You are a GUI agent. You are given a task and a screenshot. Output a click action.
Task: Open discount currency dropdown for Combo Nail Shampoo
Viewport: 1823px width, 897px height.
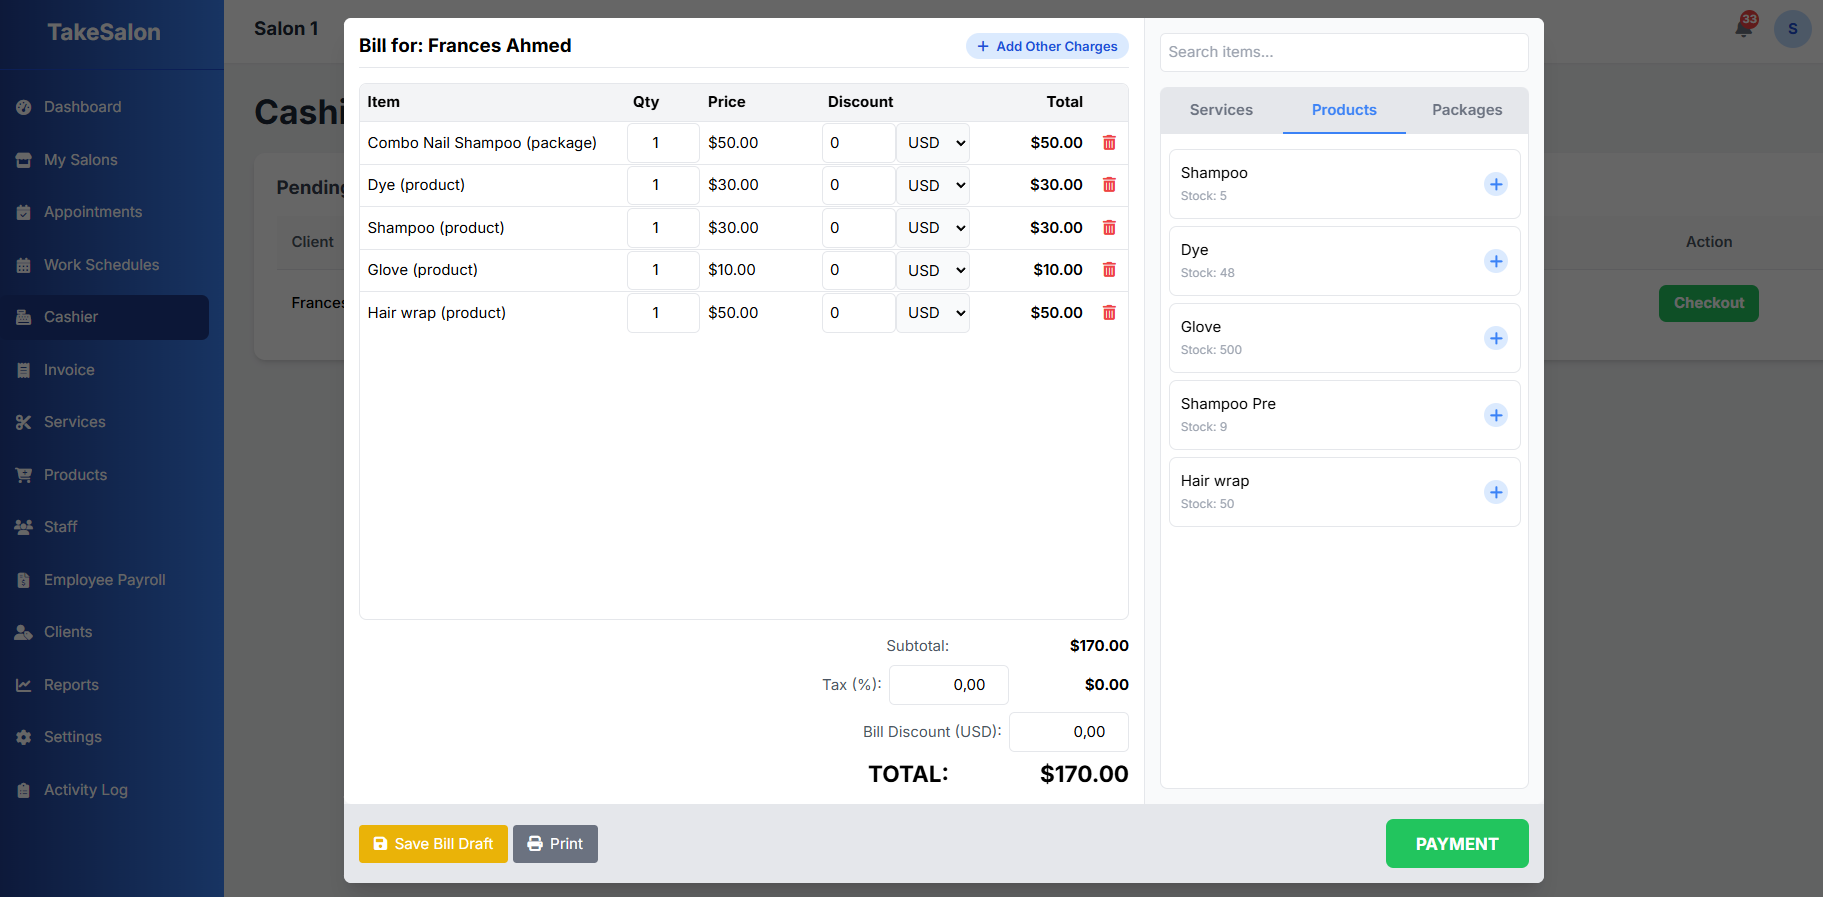[x=933, y=143]
